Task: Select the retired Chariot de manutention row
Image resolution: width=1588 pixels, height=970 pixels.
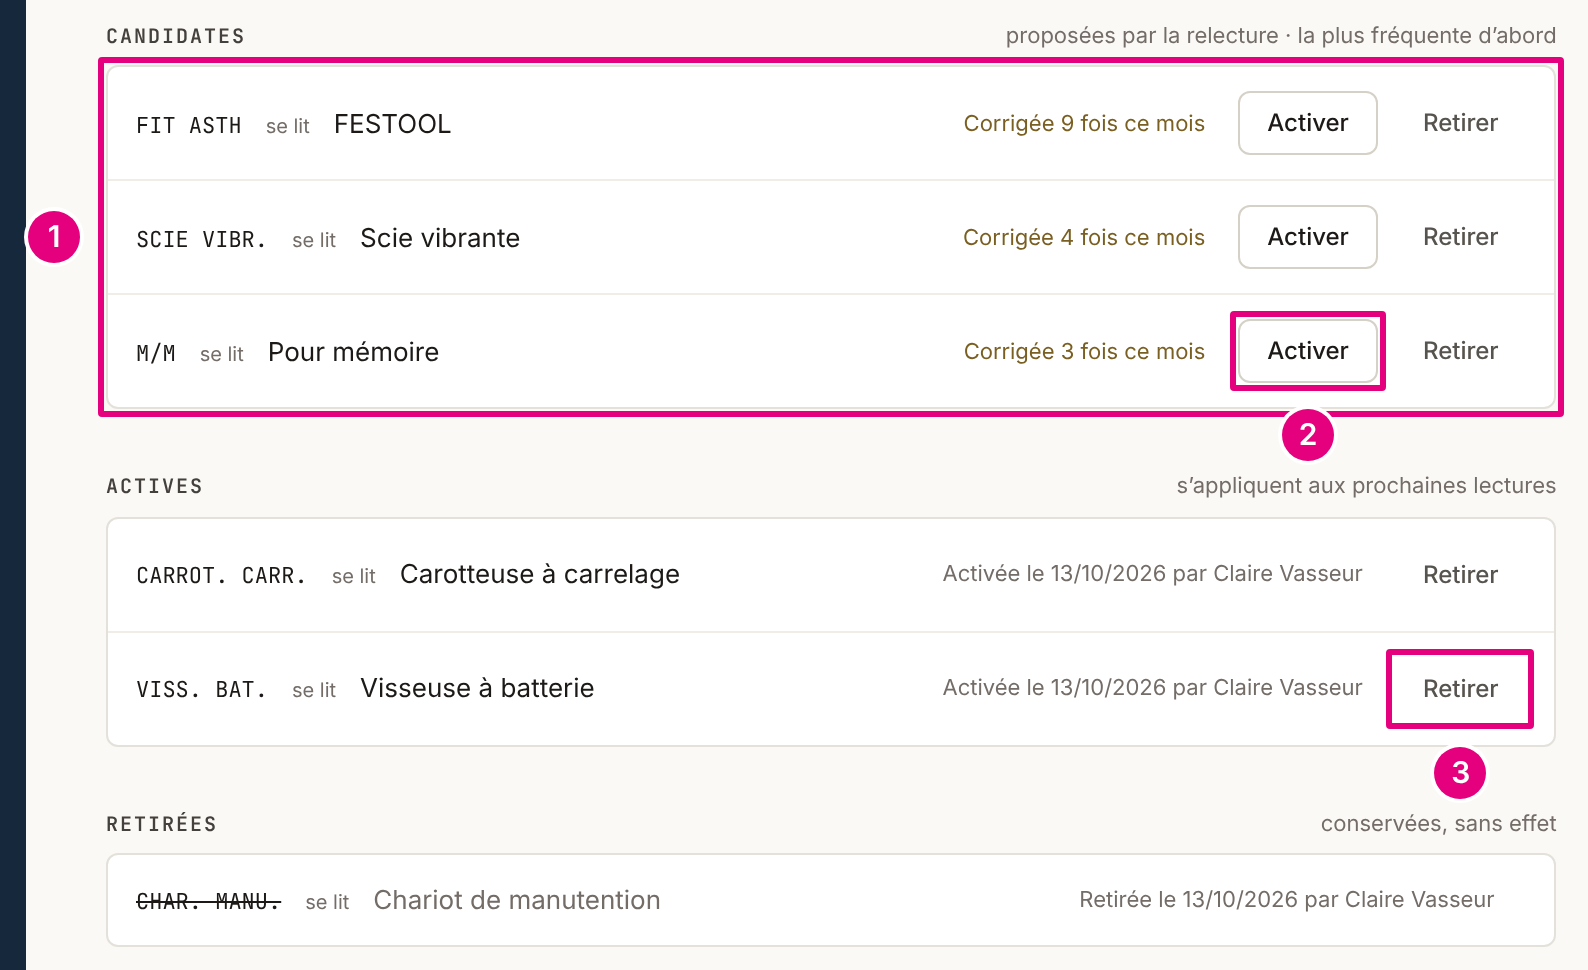Action: tap(831, 900)
